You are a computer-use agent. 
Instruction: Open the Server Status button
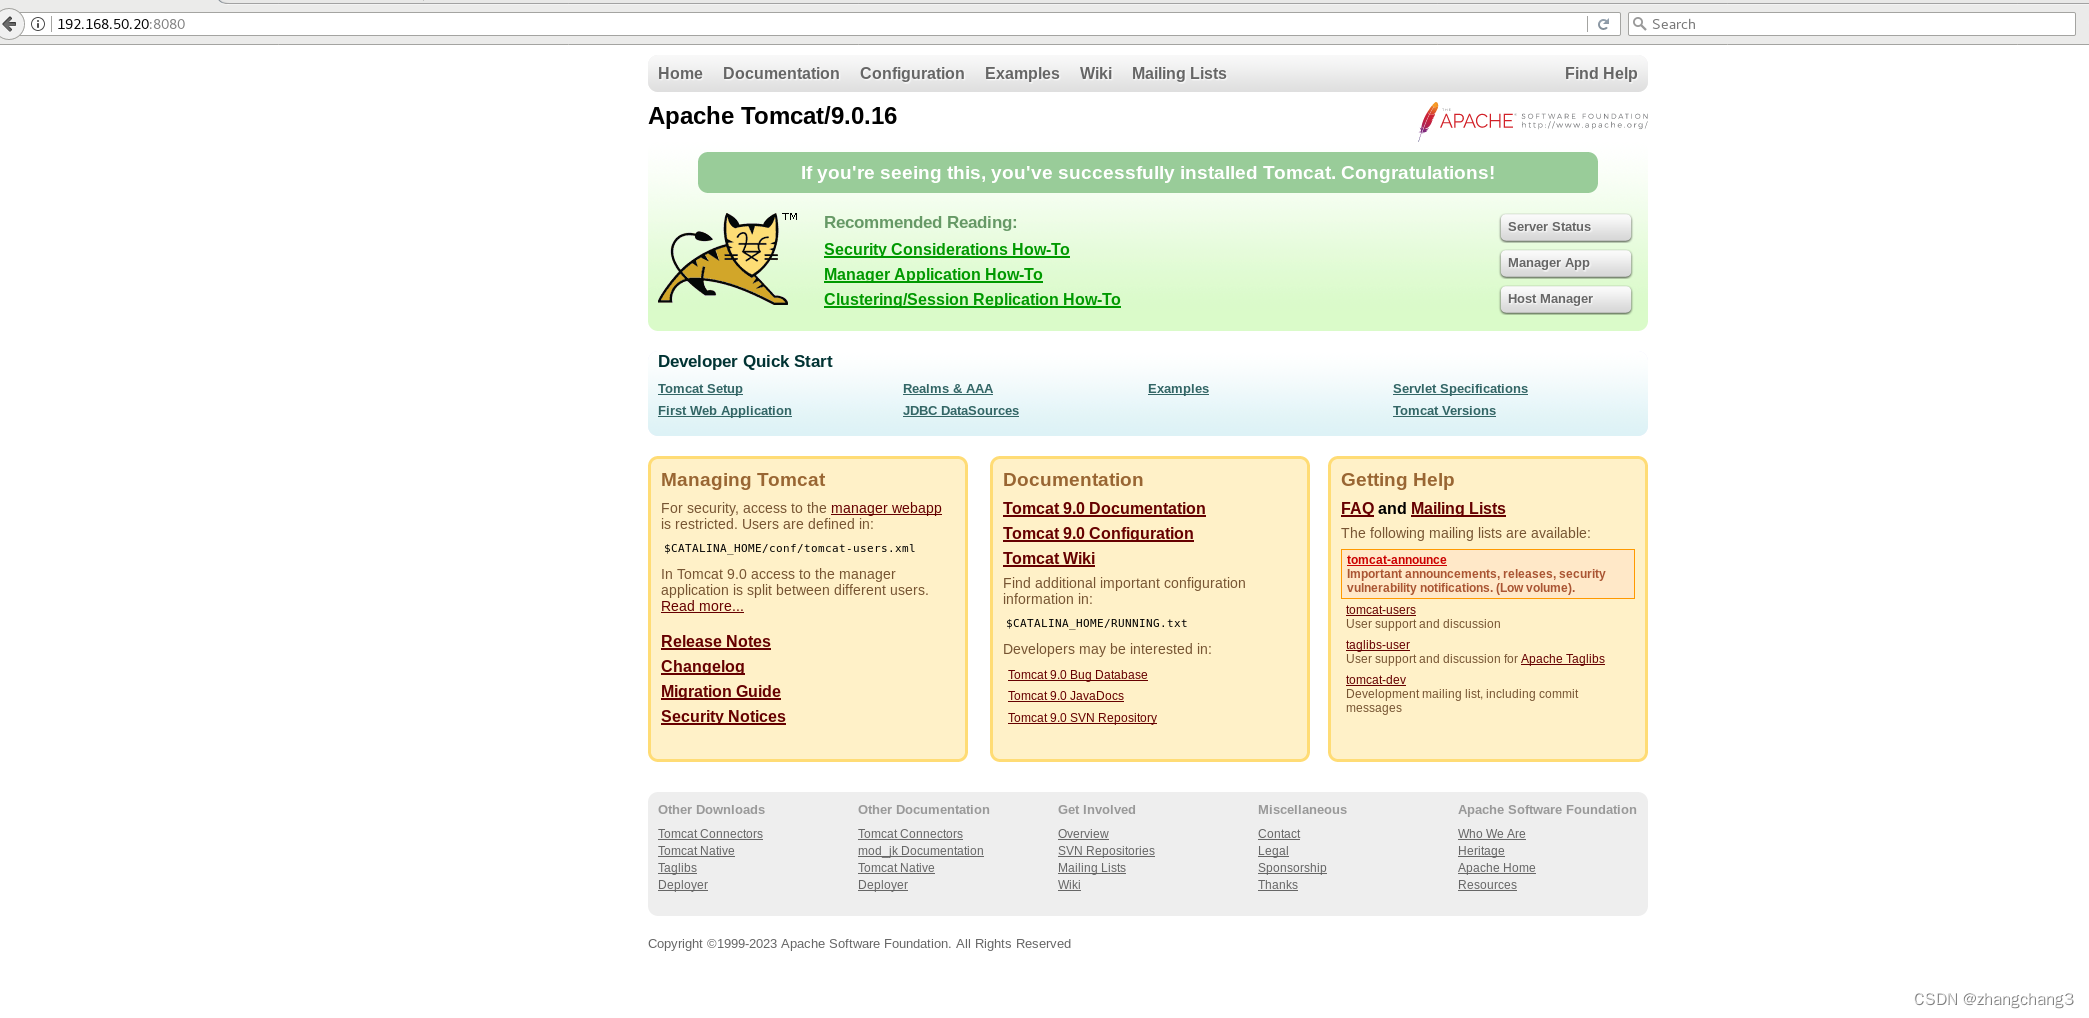click(x=1566, y=227)
